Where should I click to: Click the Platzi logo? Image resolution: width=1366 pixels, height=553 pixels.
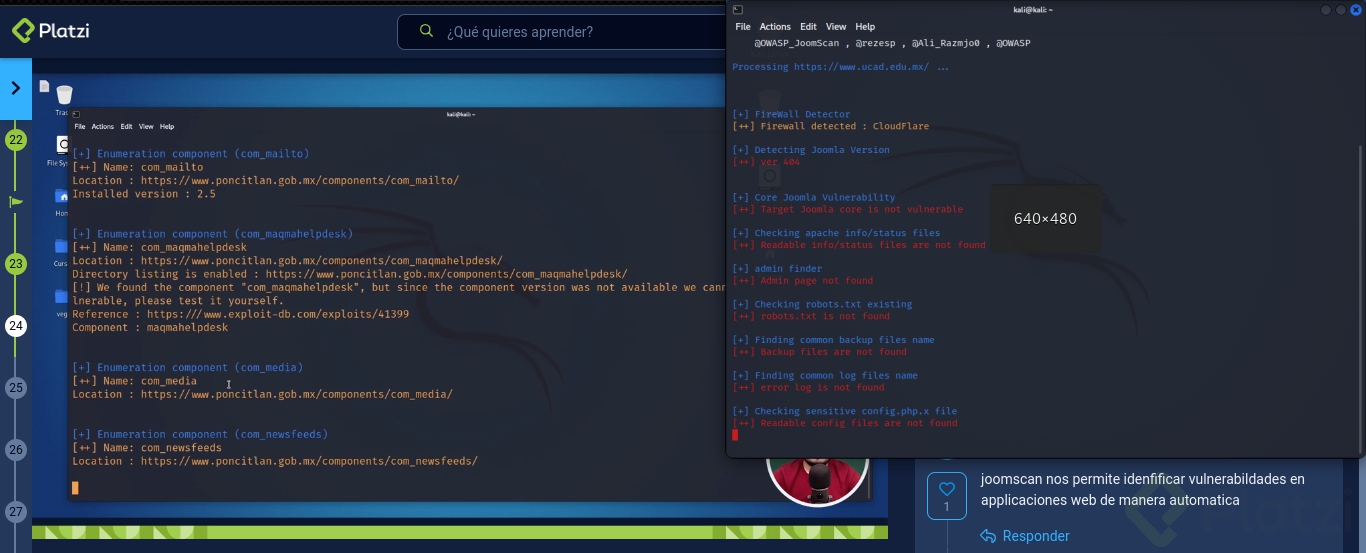(51, 31)
